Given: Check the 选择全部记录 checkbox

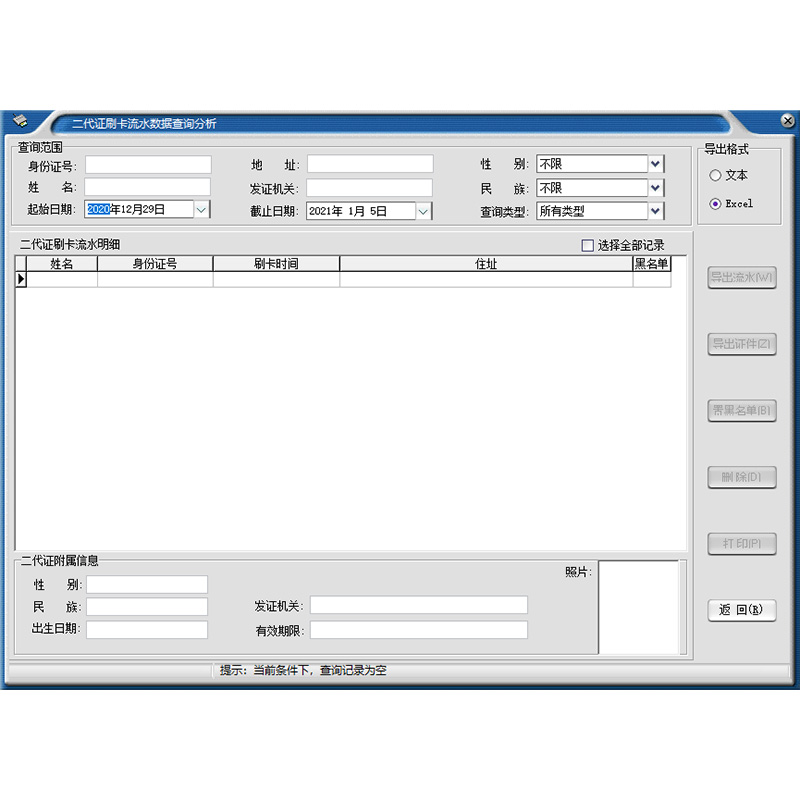Looking at the screenshot, I should coord(588,245).
